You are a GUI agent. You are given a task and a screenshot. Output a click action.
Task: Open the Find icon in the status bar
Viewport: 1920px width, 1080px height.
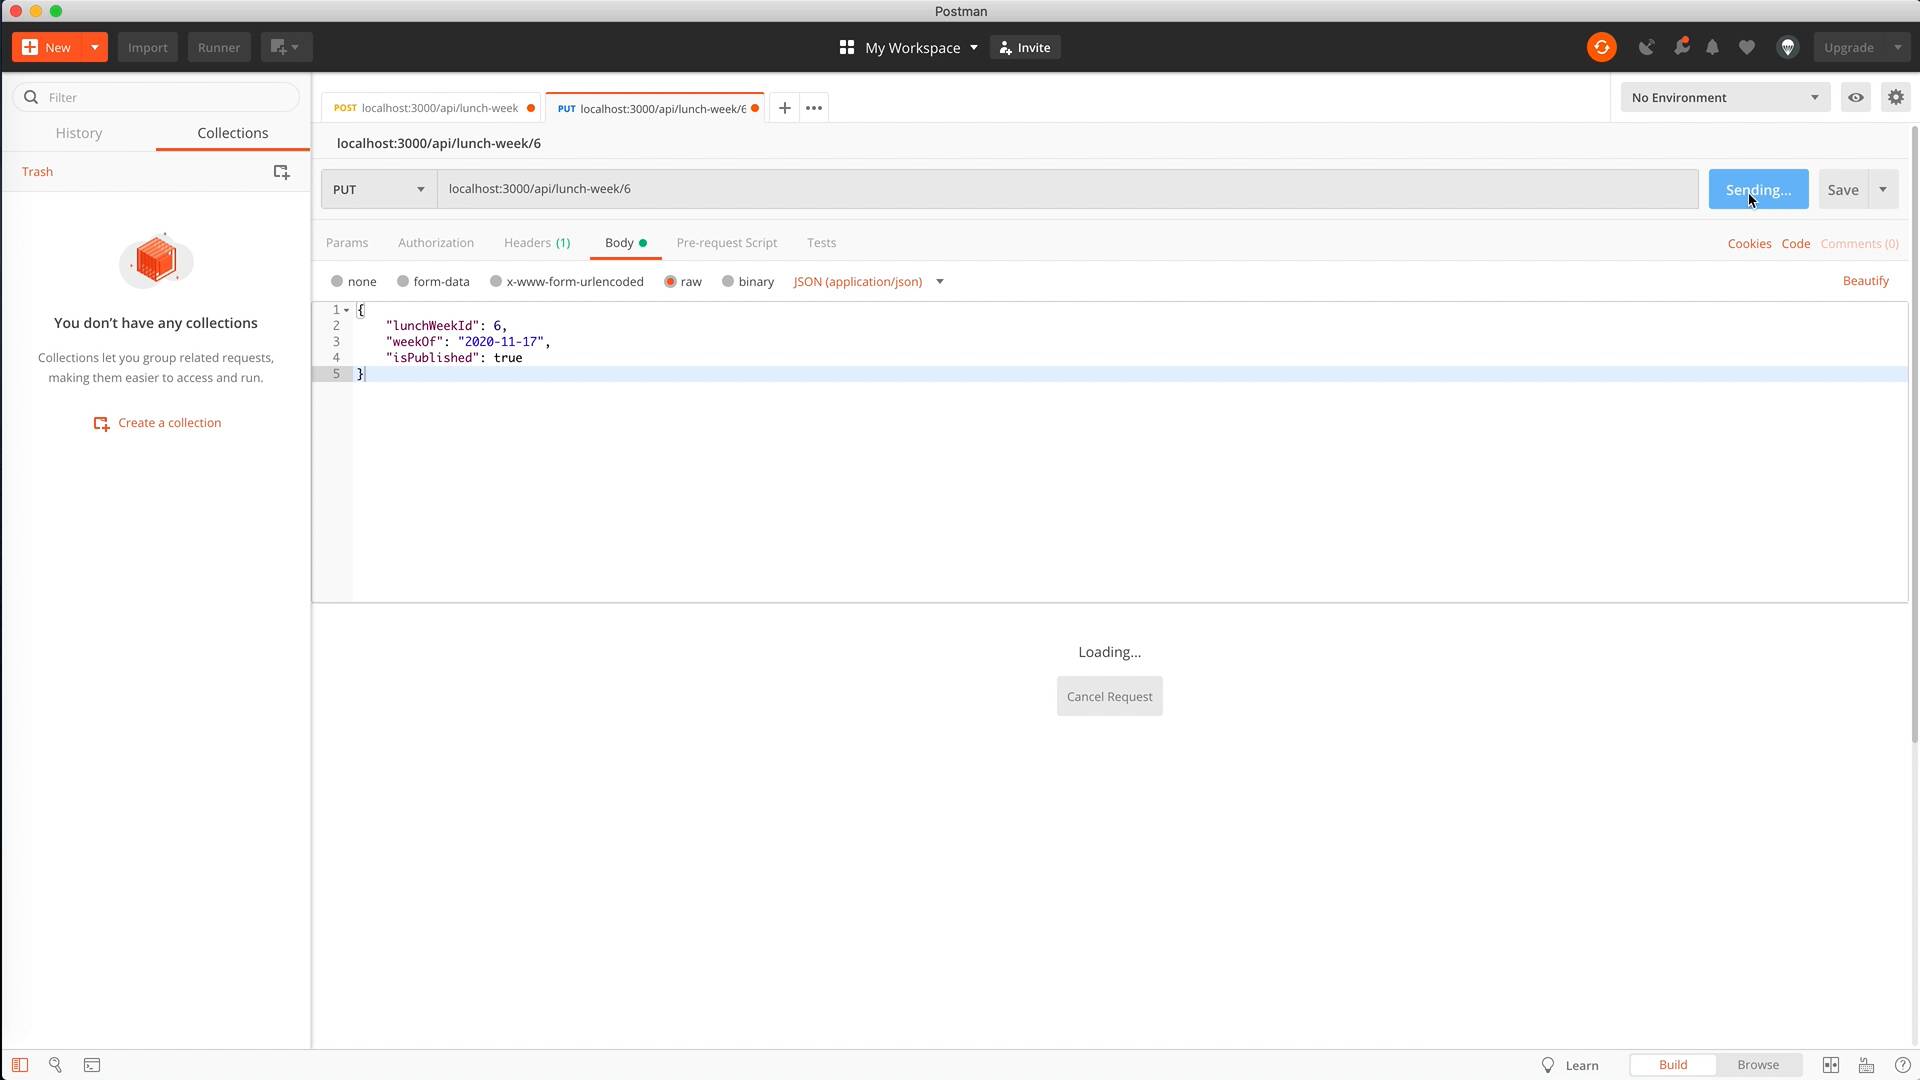tap(55, 1065)
